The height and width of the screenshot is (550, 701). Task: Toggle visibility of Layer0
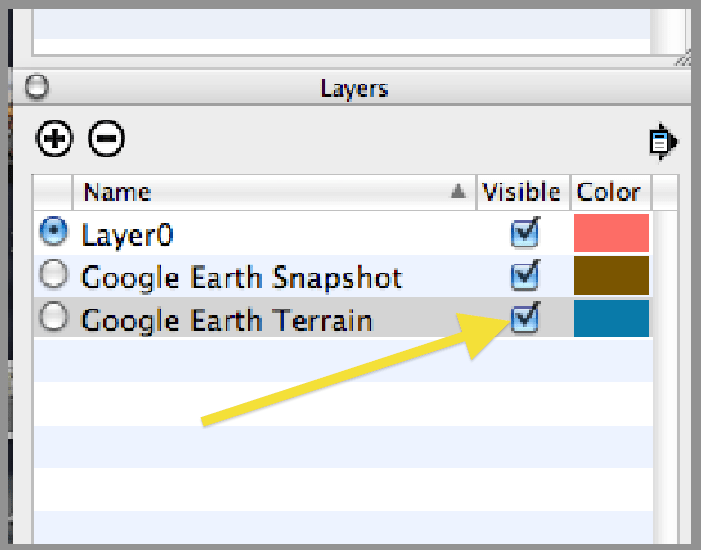pyautogui.click(x=524, y=233)
